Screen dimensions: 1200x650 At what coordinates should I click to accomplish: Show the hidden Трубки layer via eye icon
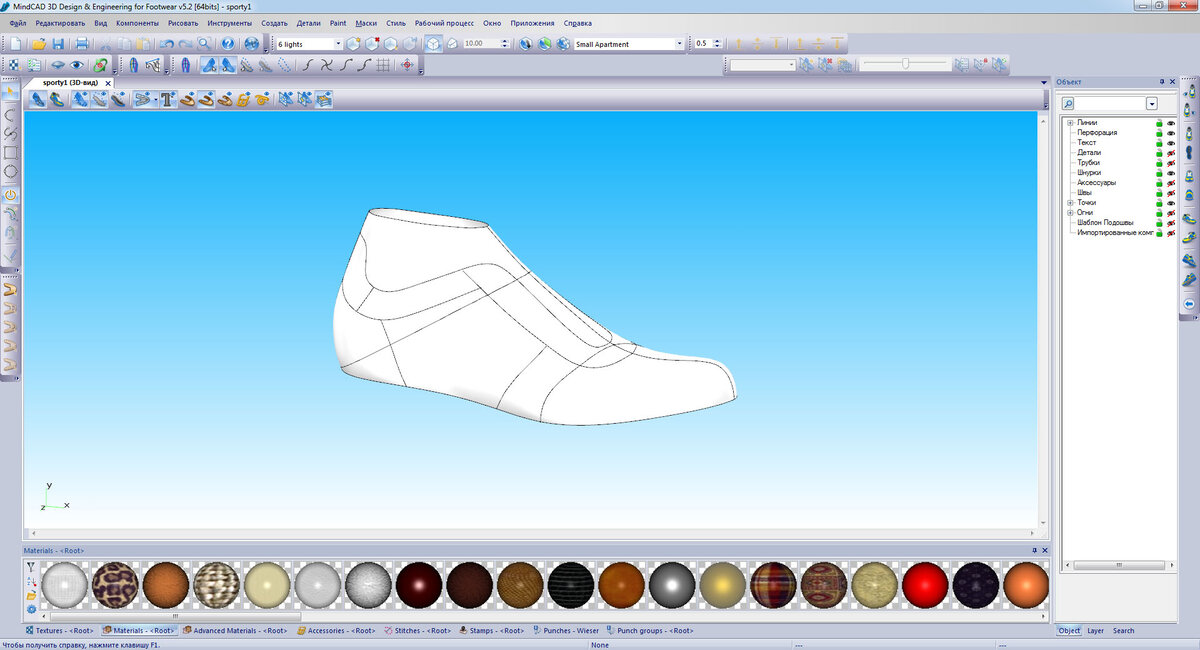(1171, 163)
